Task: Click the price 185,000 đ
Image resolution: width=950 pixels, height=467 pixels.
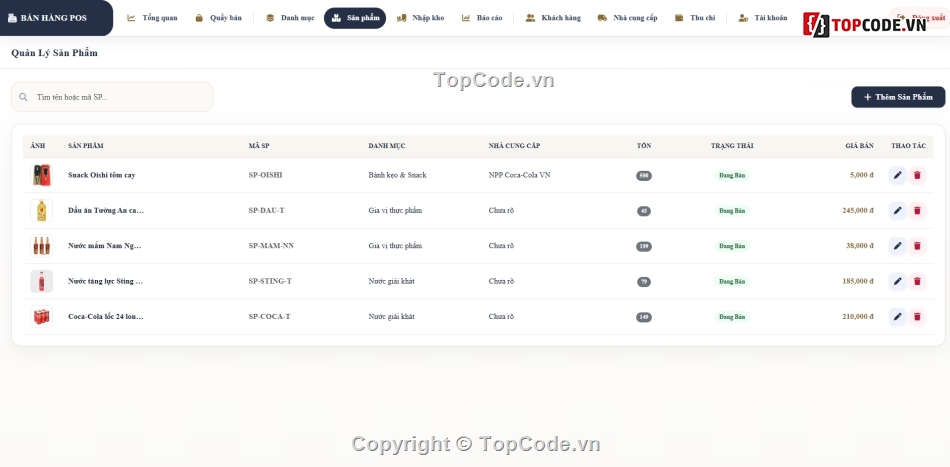Action: point(858,282)
